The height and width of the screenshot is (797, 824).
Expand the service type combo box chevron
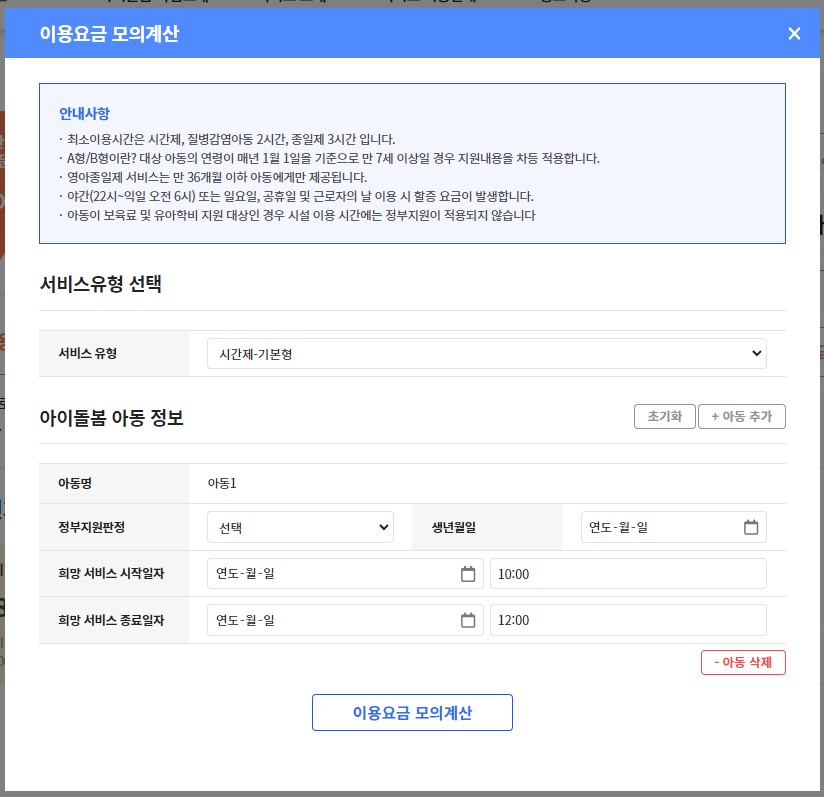(x=757, y=353)
